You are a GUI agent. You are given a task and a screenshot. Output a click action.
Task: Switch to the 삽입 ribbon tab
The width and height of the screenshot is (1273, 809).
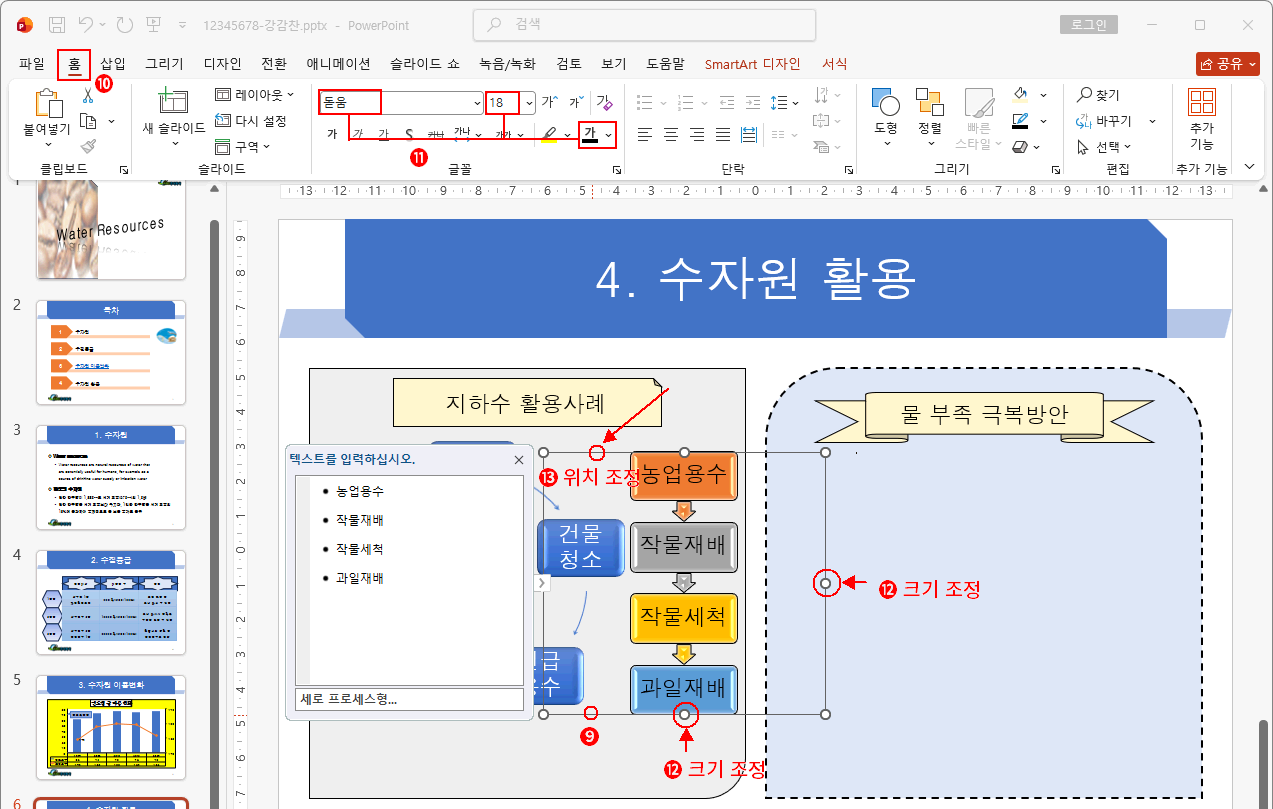tap(112, 63)
